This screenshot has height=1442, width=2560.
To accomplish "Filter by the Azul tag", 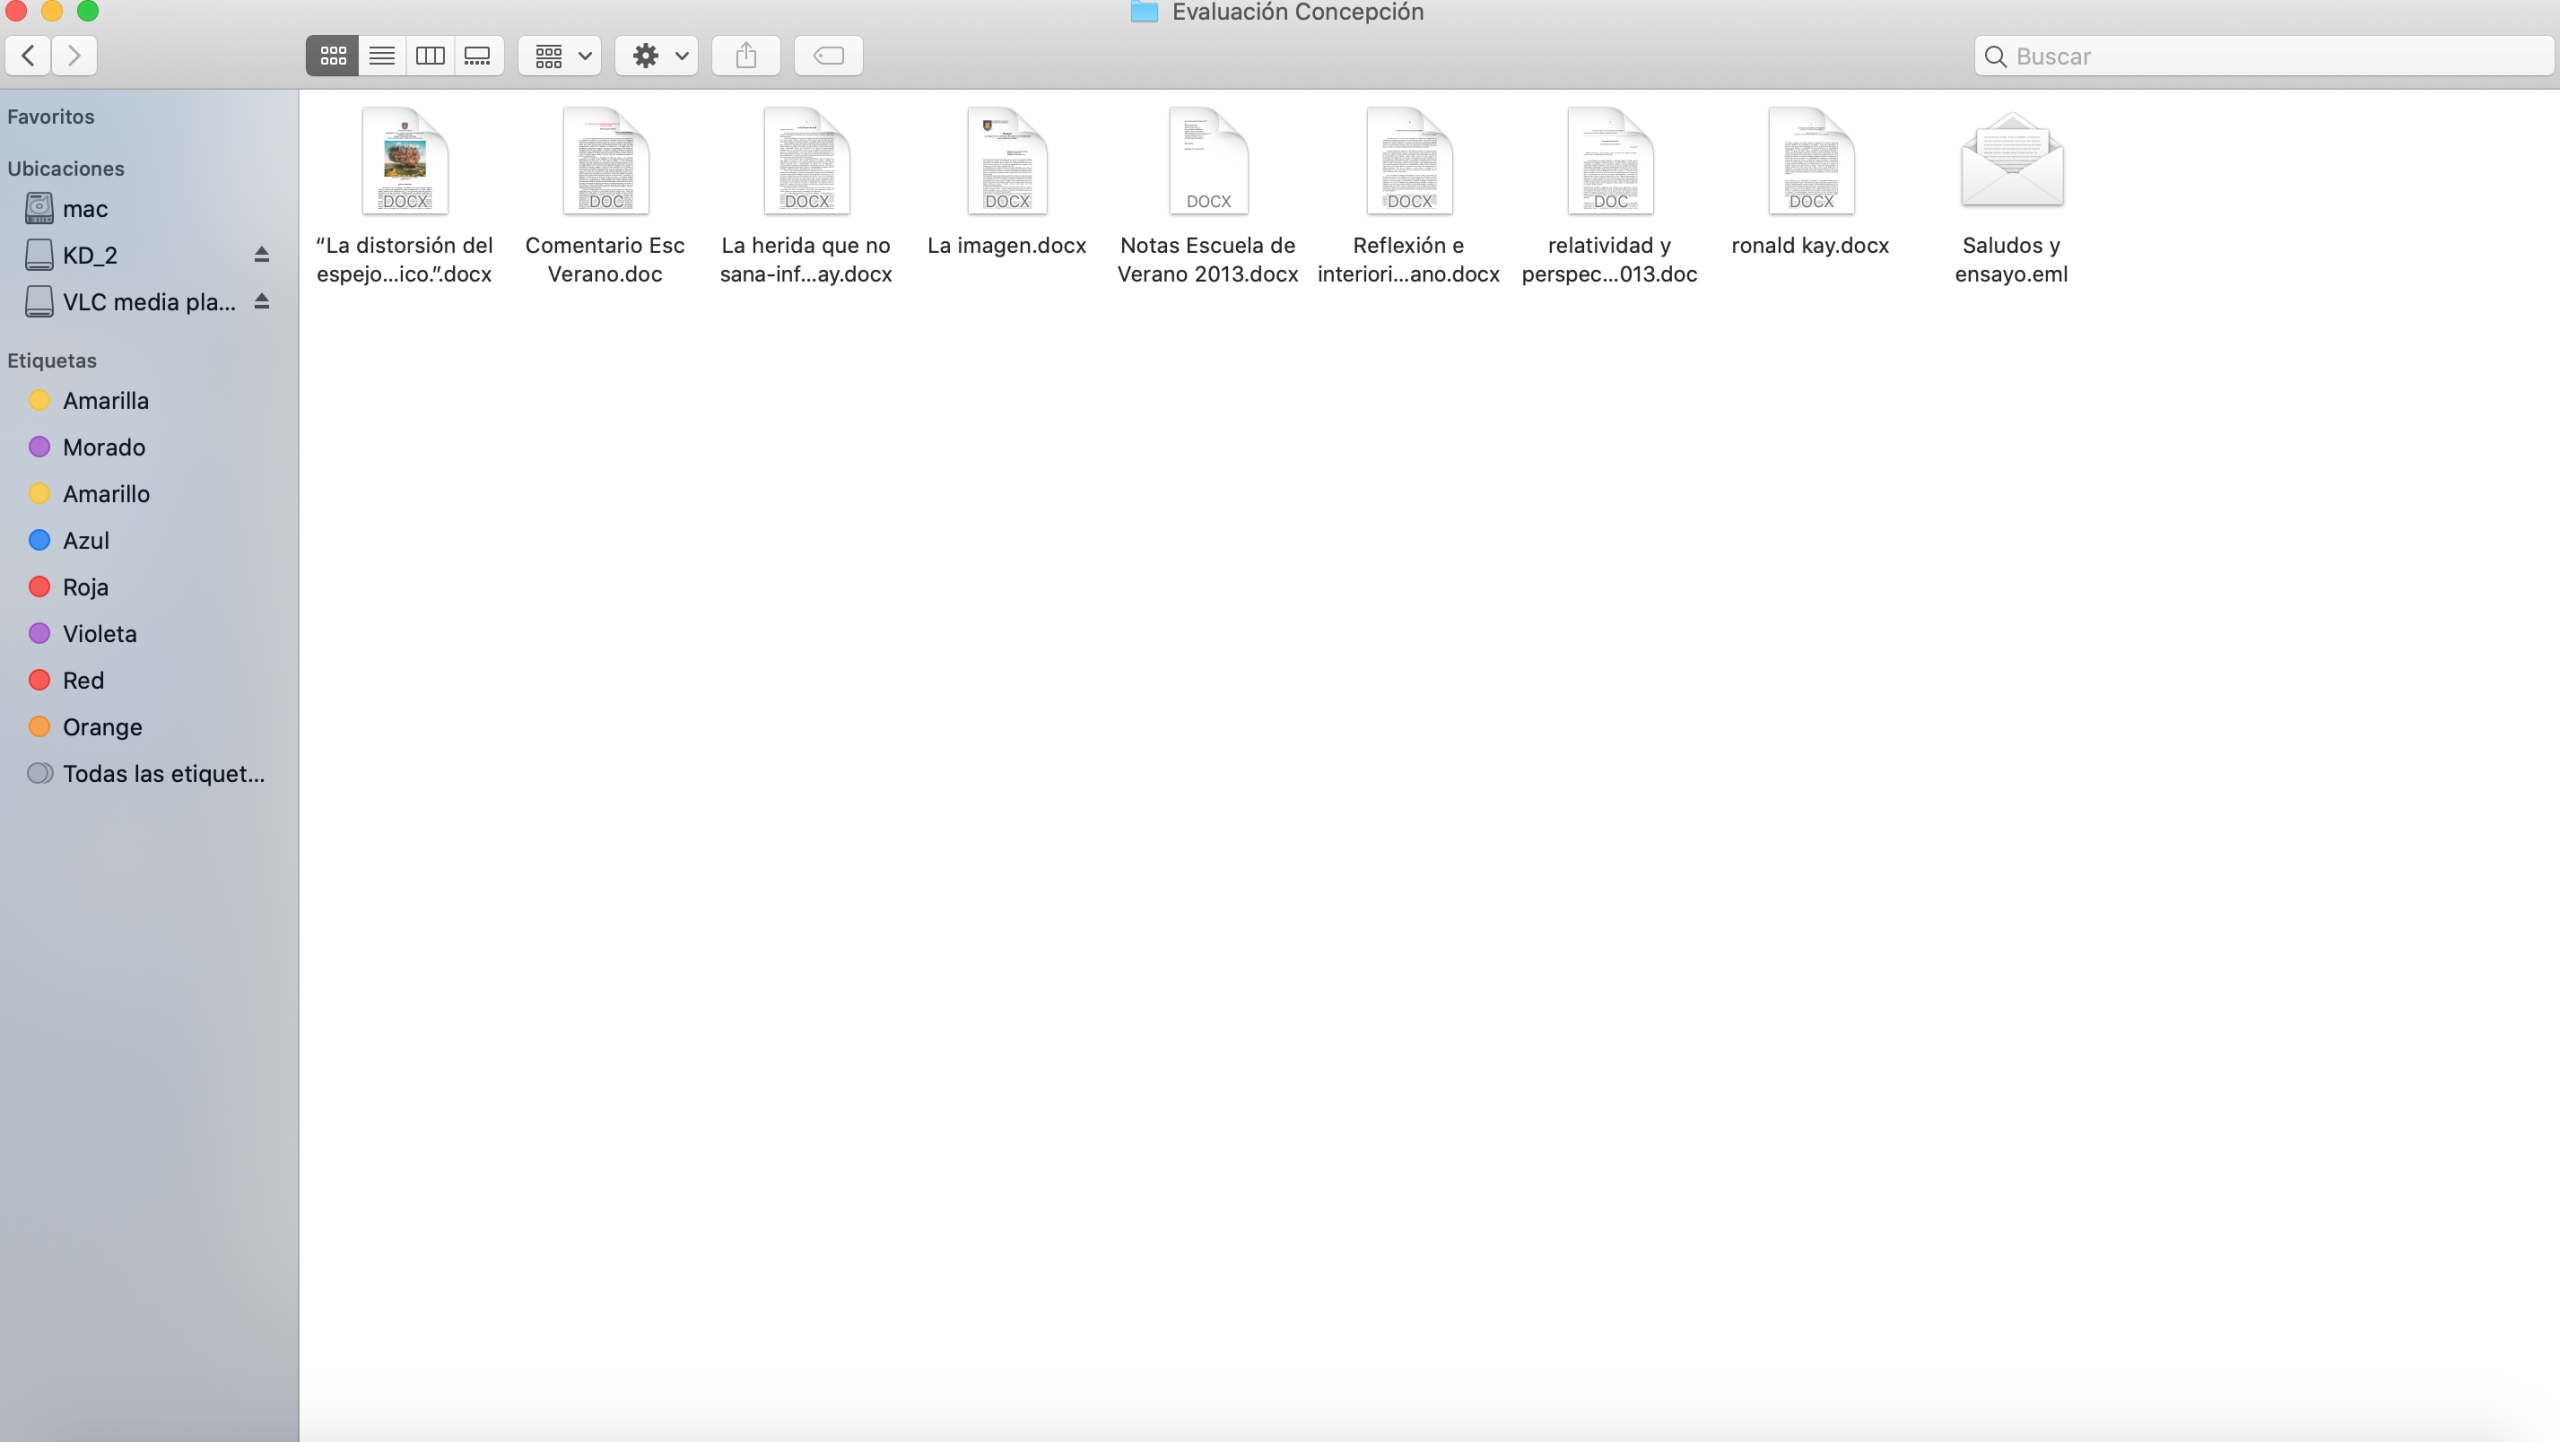I will (x=86, y=541).
